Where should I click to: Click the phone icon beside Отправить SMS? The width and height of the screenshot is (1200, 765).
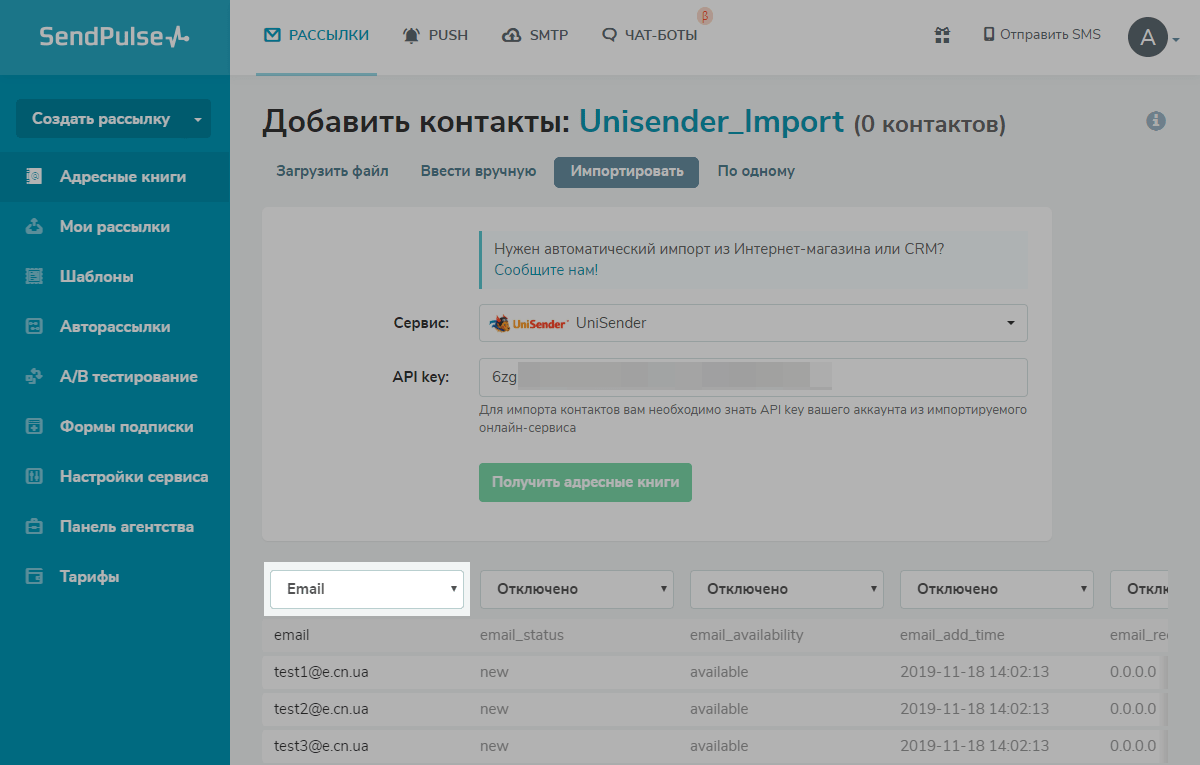[x=989, y=34]
